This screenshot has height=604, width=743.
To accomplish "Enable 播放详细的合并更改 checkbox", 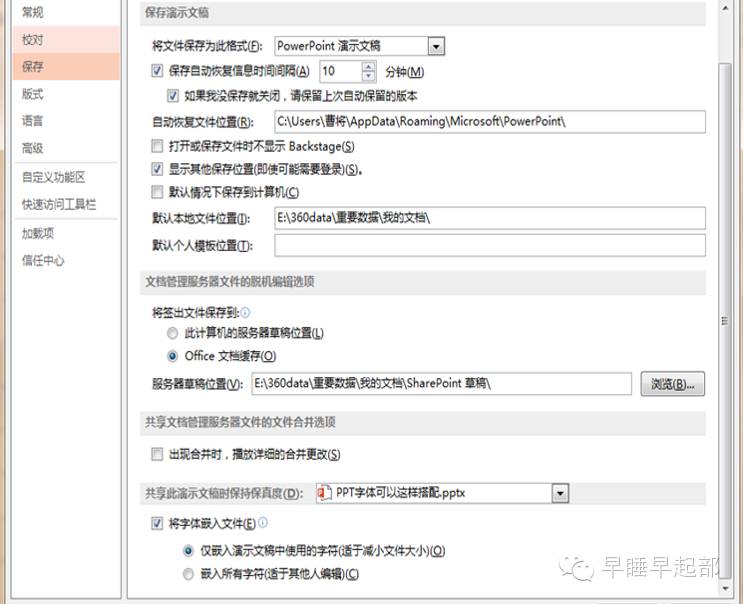I will (x=157, y=454).
